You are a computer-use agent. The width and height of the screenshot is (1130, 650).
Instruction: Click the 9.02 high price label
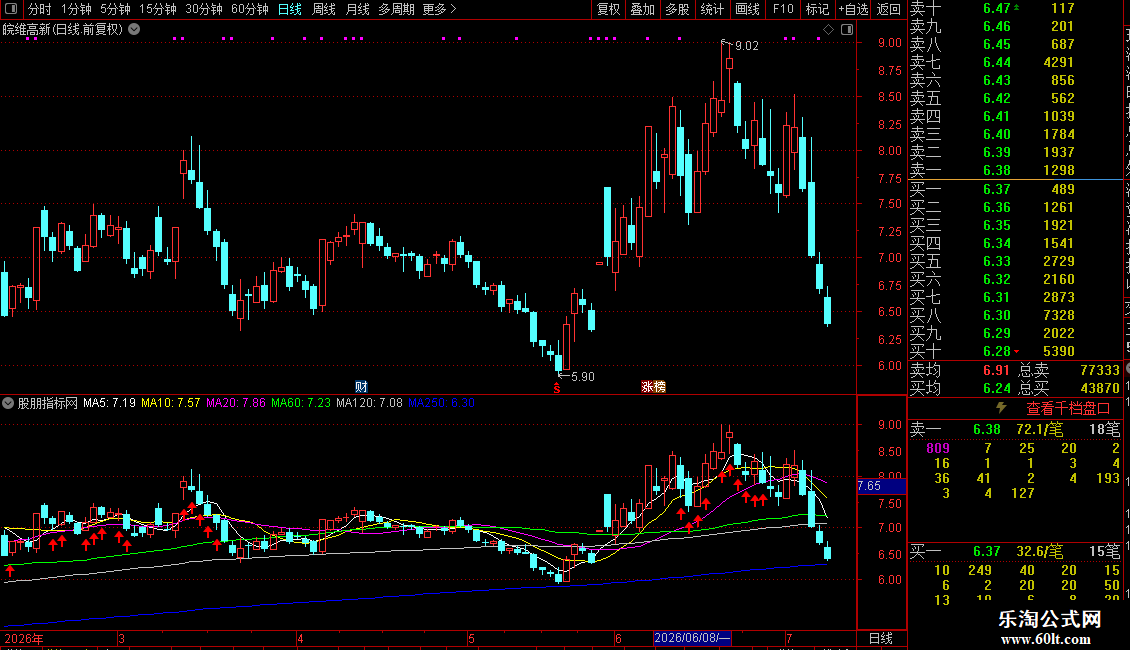tap(746, 45)
